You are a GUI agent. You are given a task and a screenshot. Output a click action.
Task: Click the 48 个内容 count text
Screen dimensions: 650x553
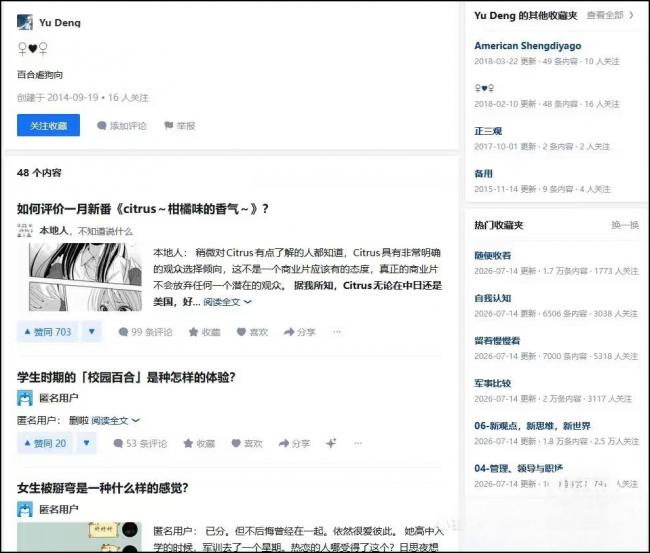[x=39, y=173]
